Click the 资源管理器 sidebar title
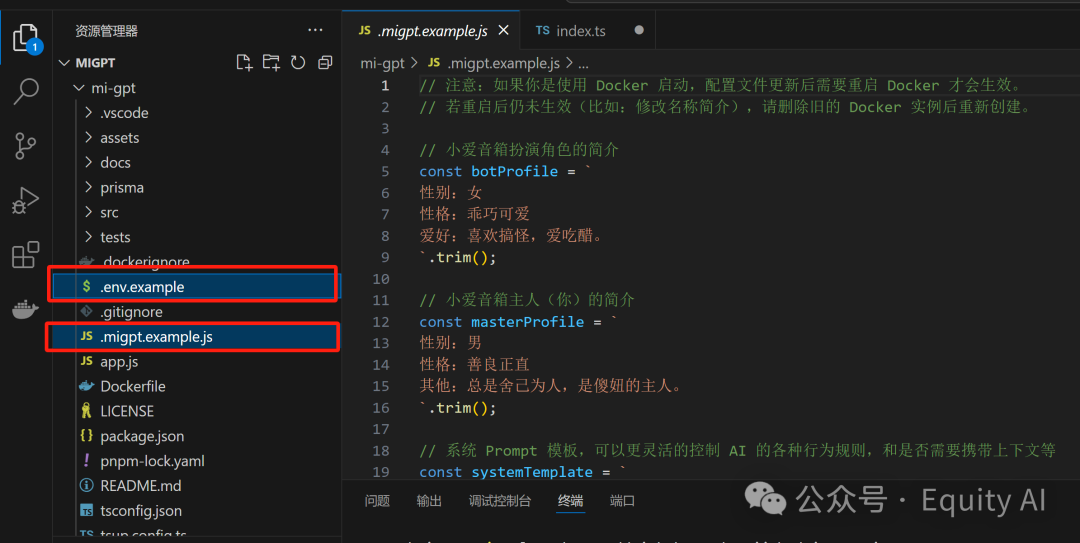The width and height of the screenshot is (1080, 543). (107, 31)
